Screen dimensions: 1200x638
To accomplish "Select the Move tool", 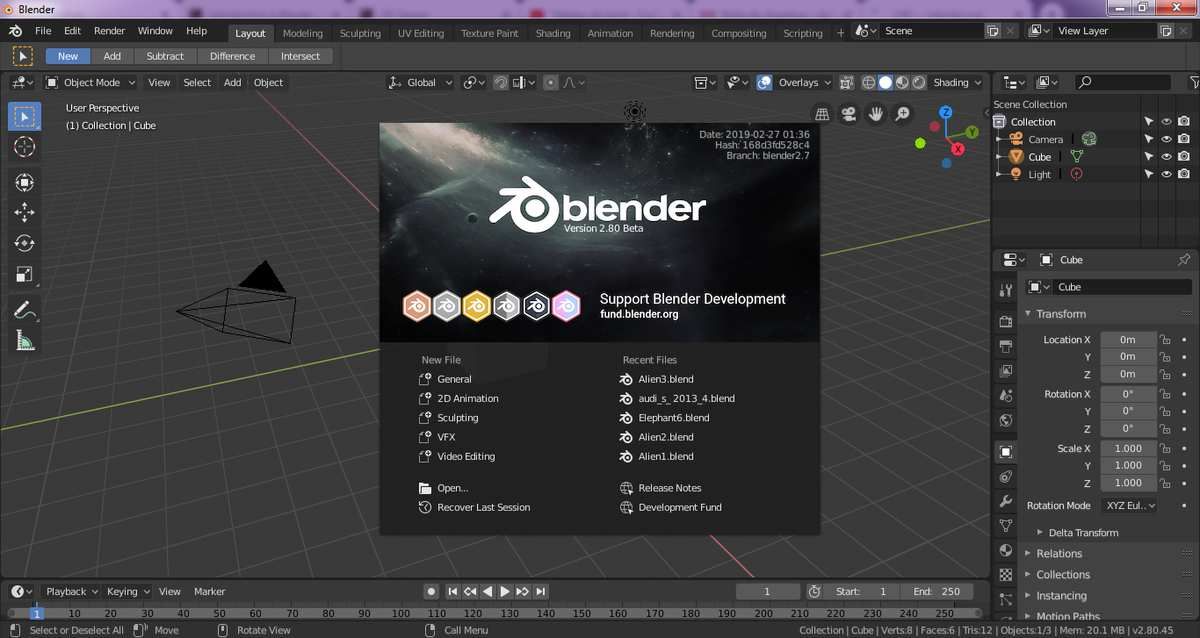I will 25,213.
